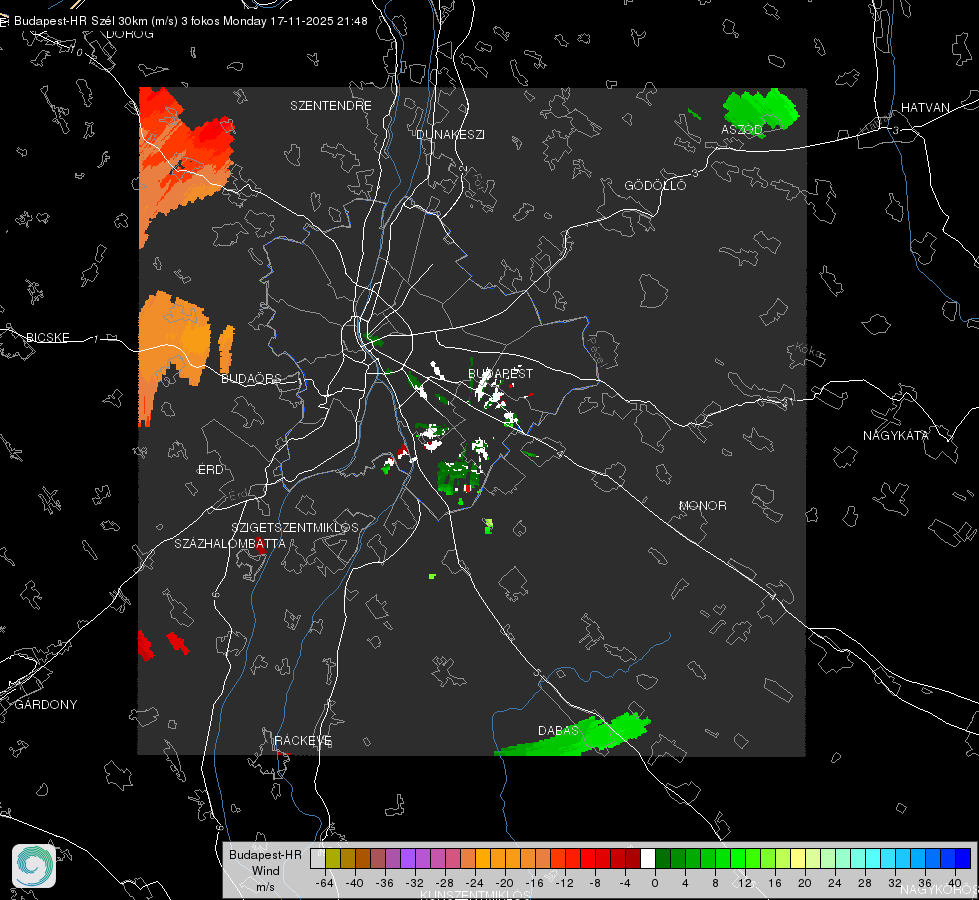Image resolution: width=979 pixels, height=900 pixels.
Task: Click the green wind echo near ASZÓD
Action: coord(760,110)
